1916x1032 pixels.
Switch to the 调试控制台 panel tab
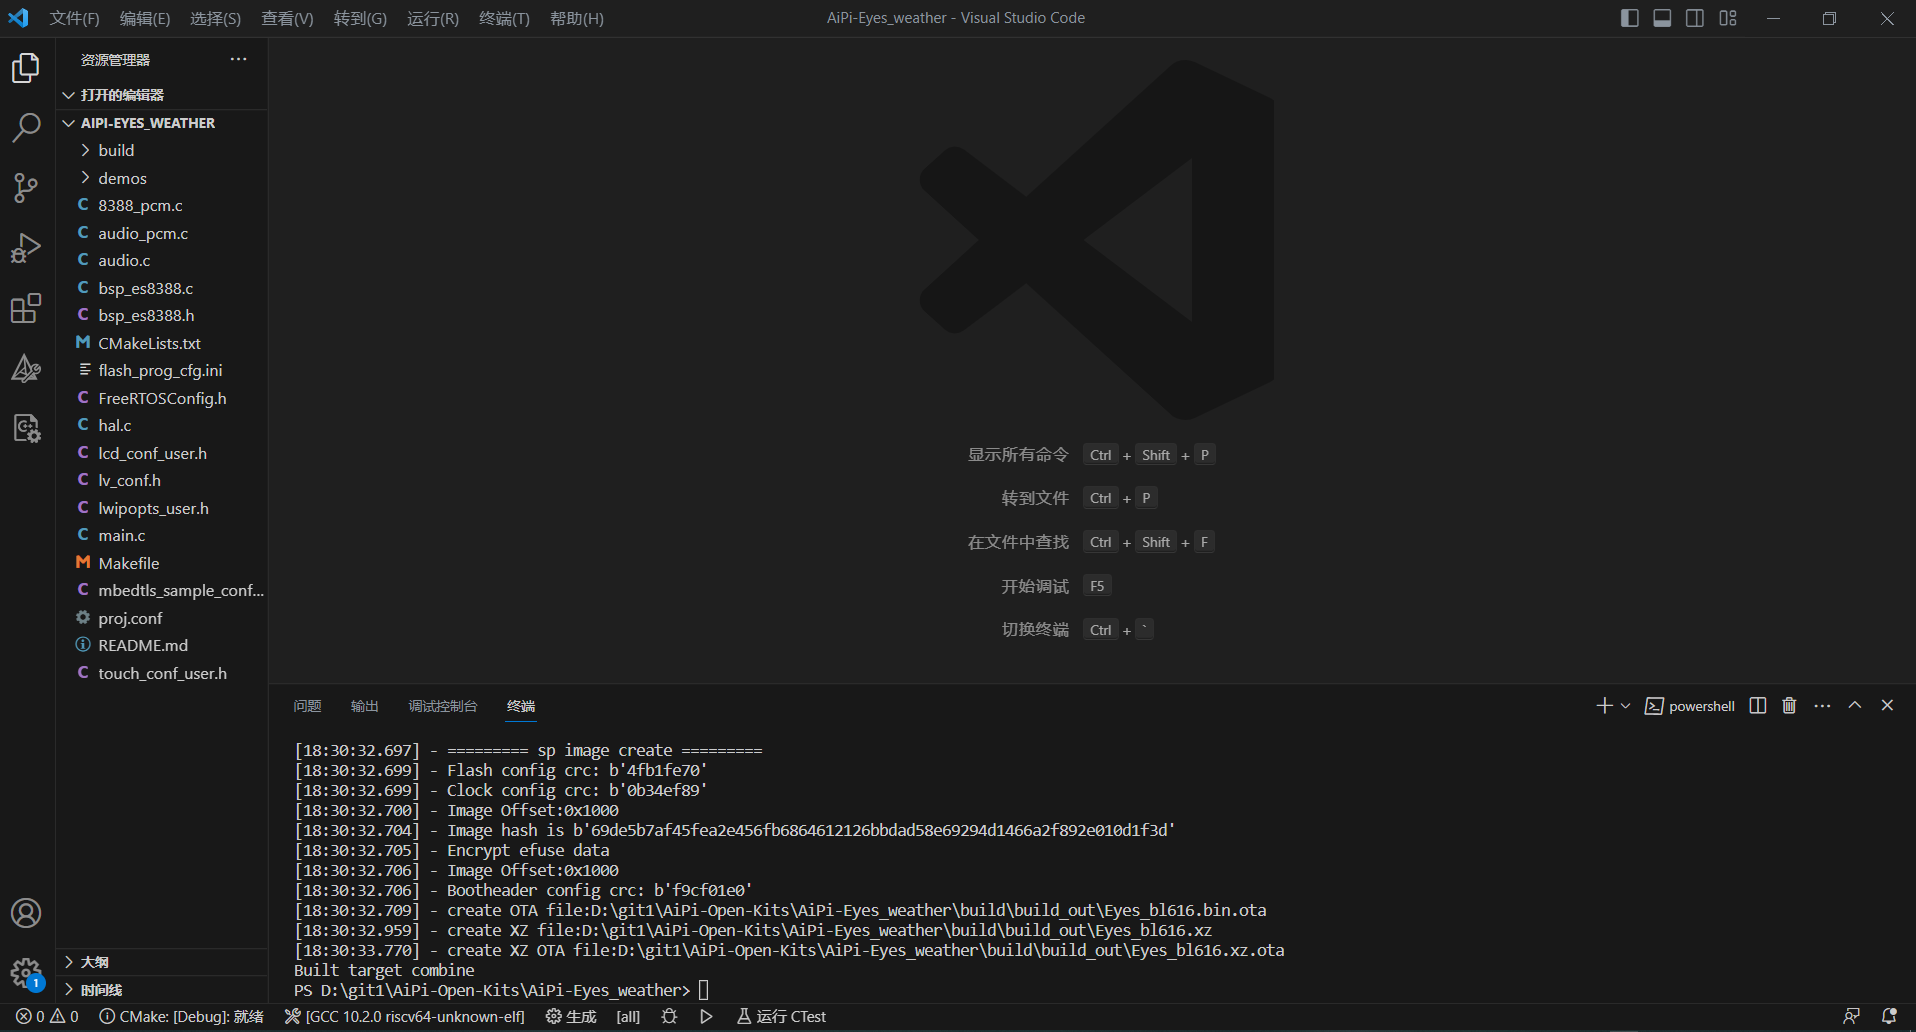[443, 706]
